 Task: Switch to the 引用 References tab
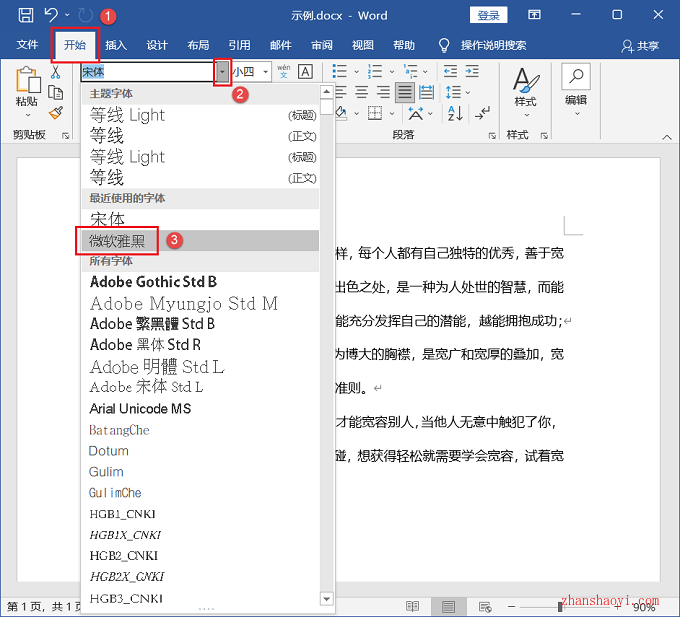click(x=239, y=45)
